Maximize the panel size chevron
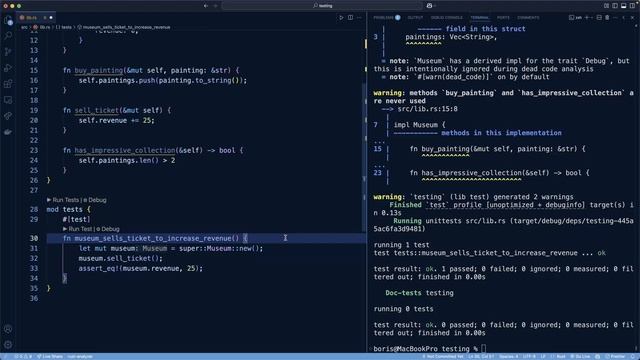This screenshot has height=360, width=640. coord(624,18)
